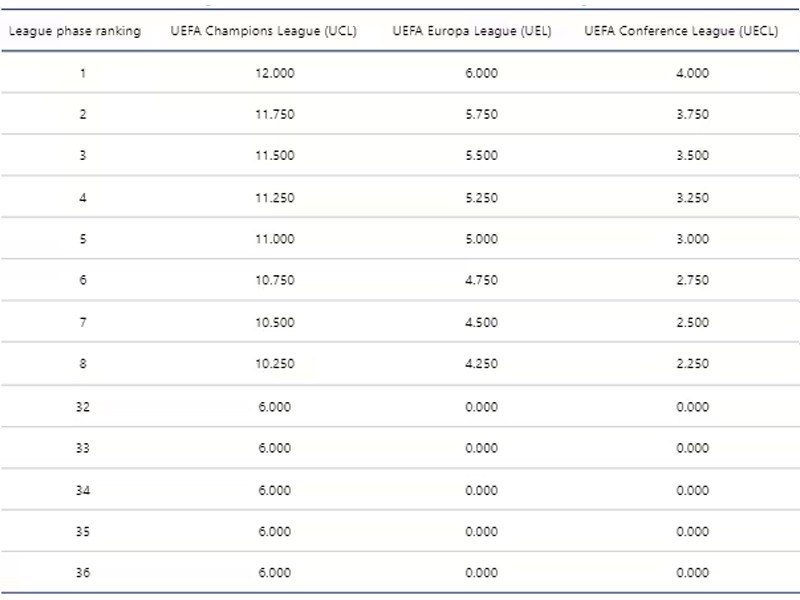The width and height of the screenshot is (800, 600).
Task: Select the 4.500 cell in UEL column
Action: coord(482,322)
